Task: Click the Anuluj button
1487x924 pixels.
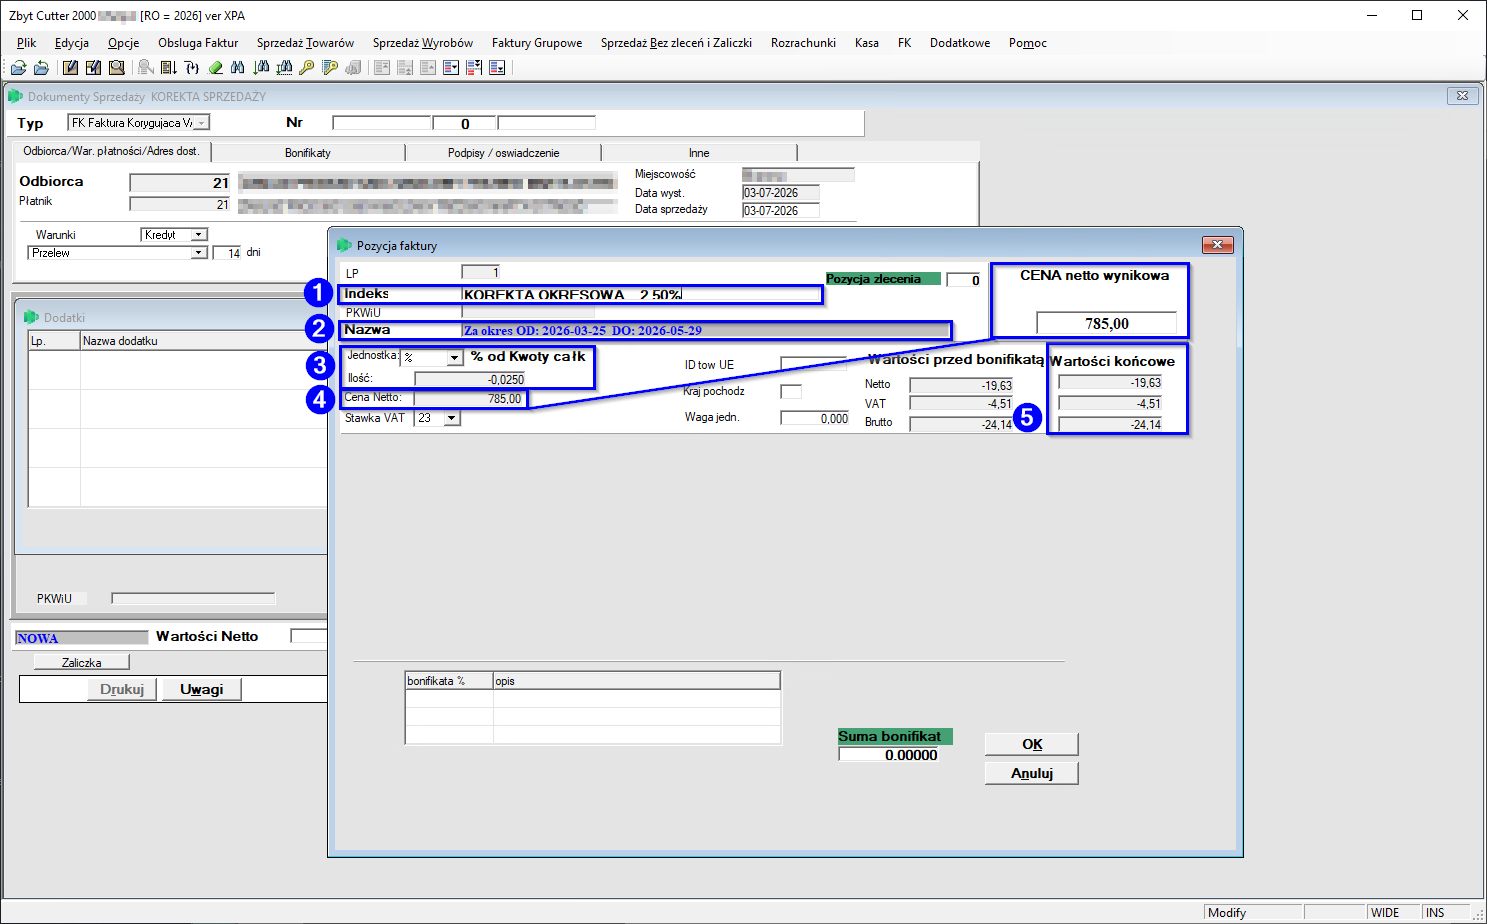Action: coord(1032,773)
